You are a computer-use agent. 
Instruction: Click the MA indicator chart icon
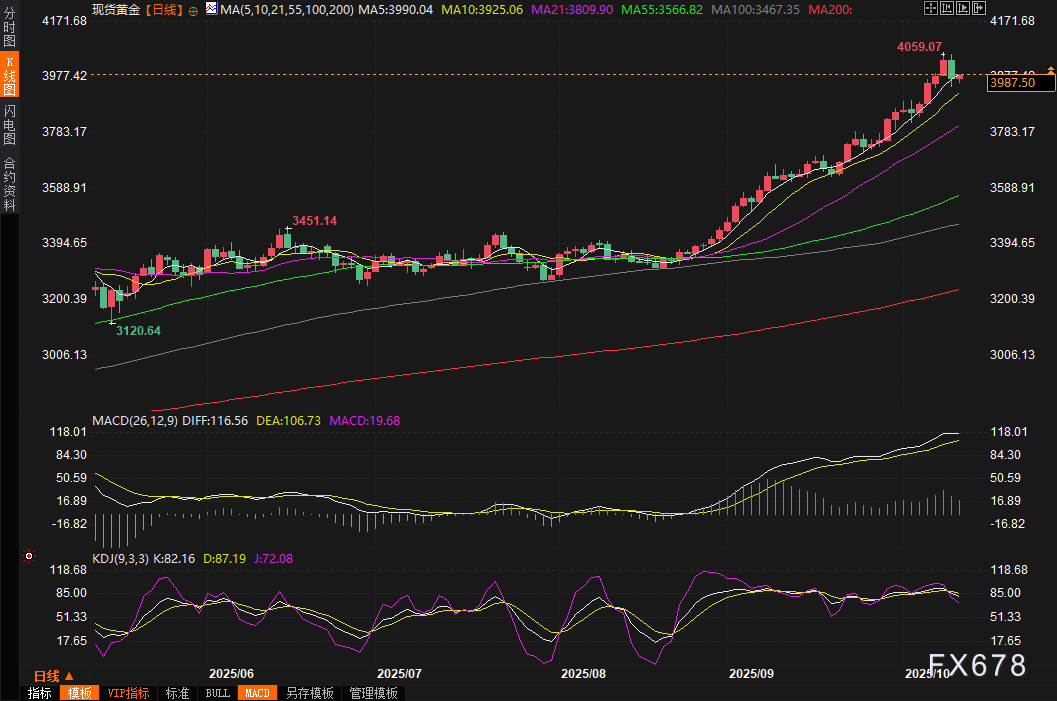[x=211, y=9]
